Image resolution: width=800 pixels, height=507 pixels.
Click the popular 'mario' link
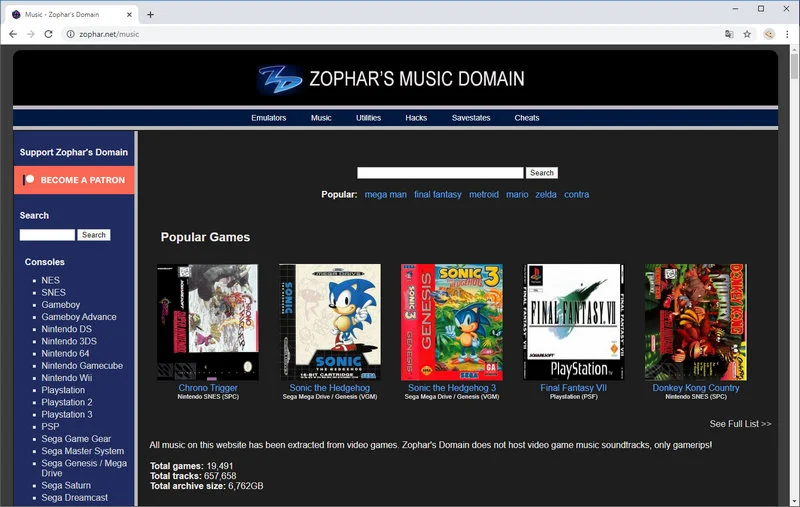[x=517, y=194]
